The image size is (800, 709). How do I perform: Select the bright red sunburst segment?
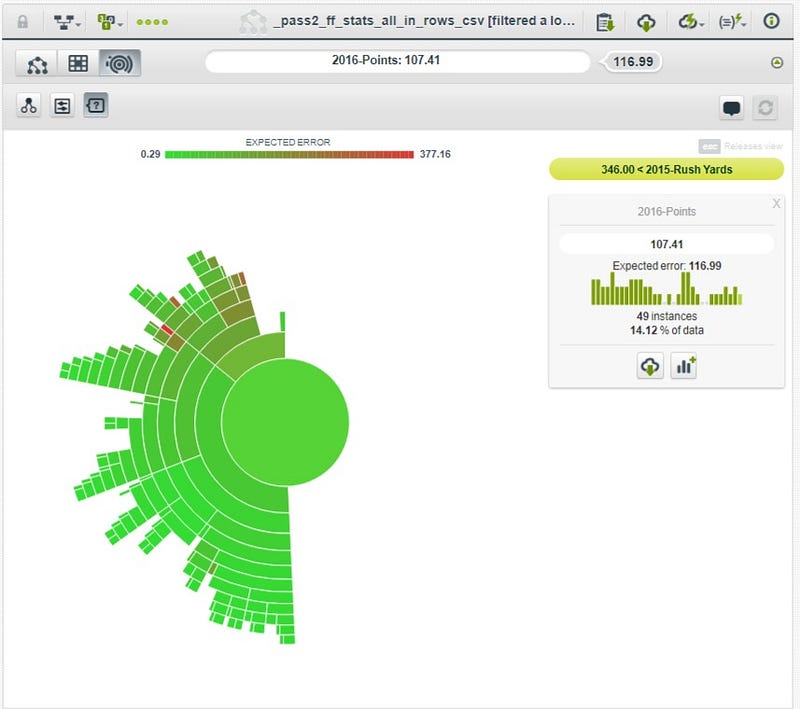point(167,330)
